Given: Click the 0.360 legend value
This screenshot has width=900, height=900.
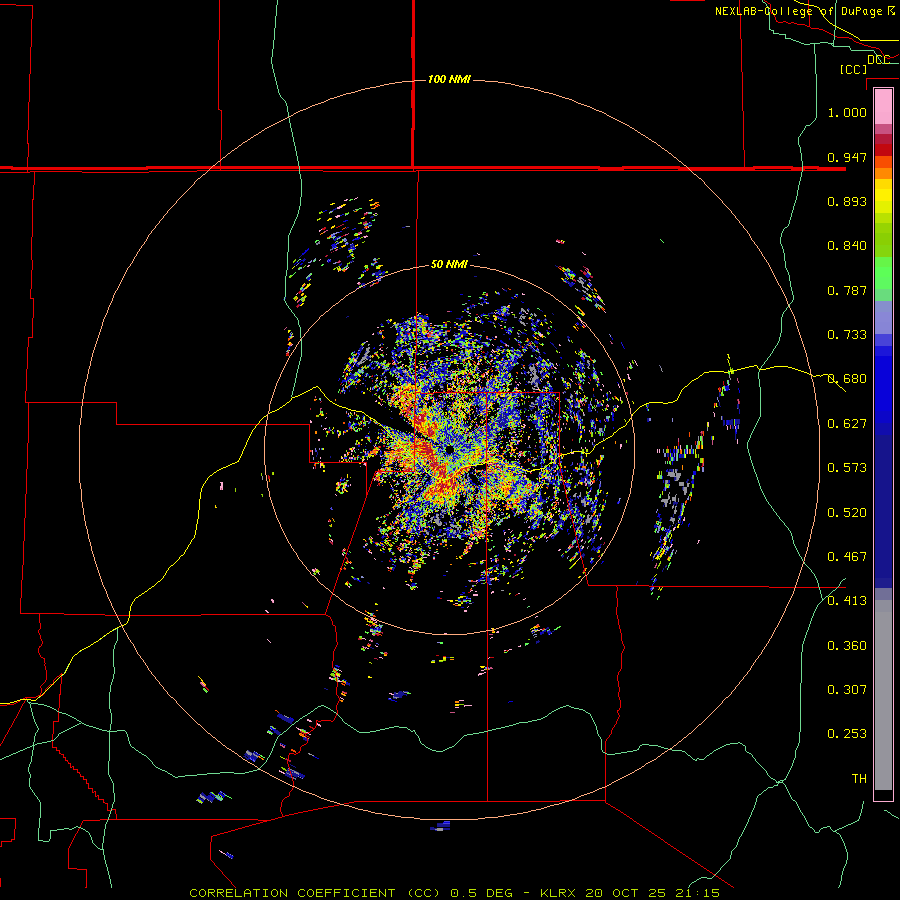Looking at the screenshot, I should pos(847,646).
